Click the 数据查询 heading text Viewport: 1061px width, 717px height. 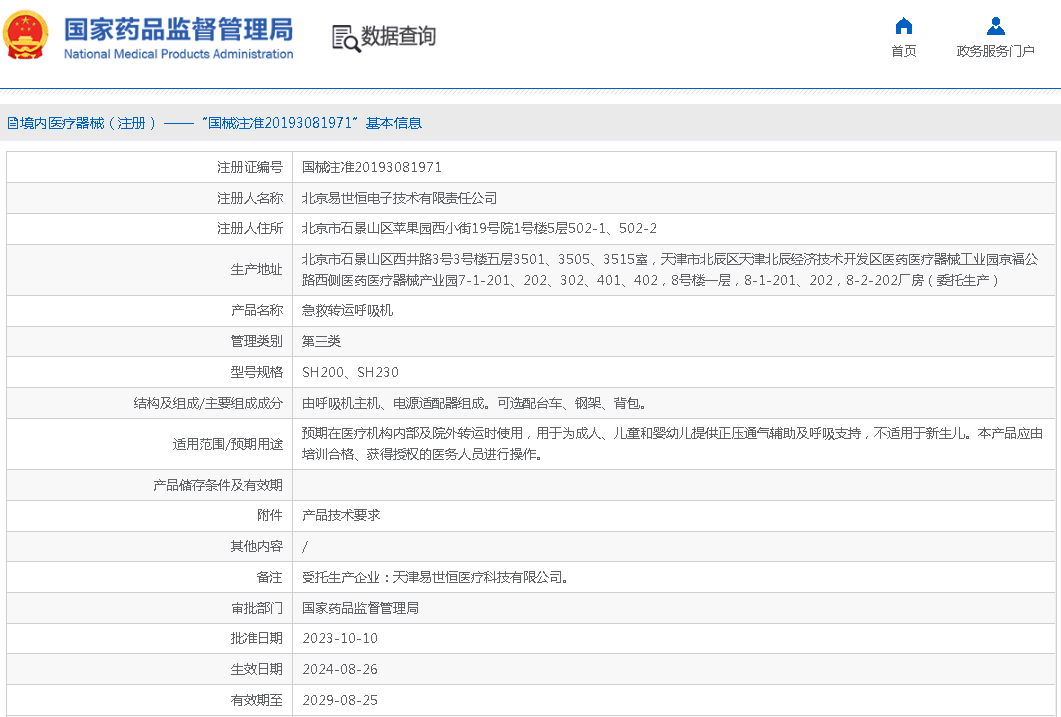tap(399, 37)
